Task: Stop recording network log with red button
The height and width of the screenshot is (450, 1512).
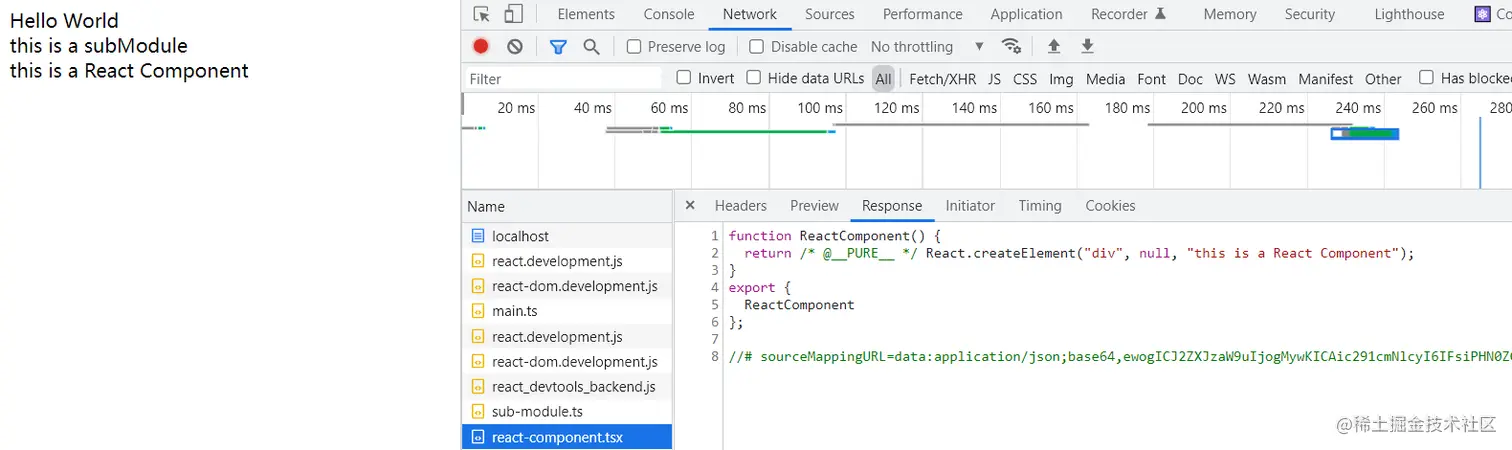Action: pyautogui.click(x=481, y=46)
